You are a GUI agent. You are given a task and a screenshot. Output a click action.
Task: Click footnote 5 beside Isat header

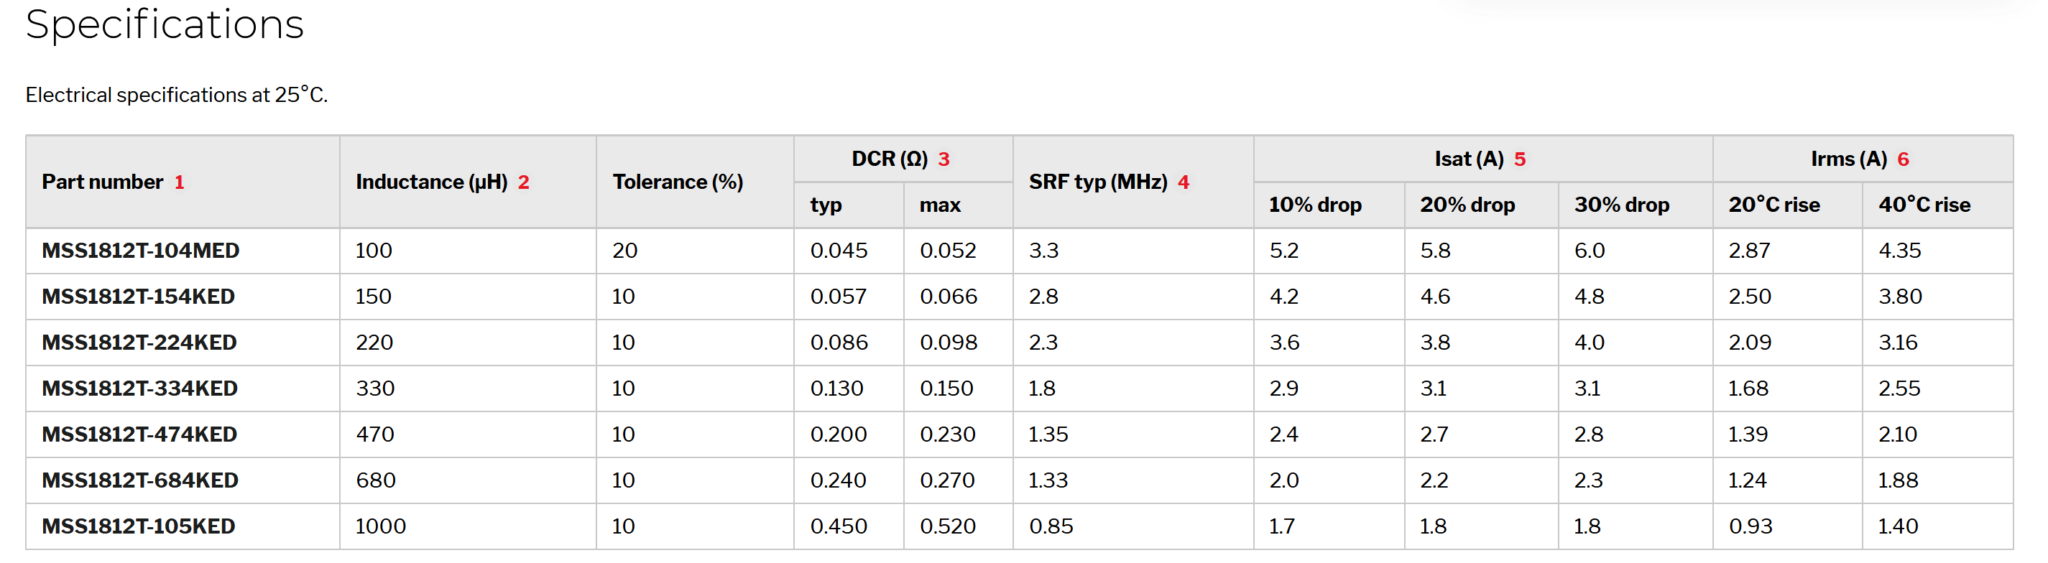coord(1519,159)
